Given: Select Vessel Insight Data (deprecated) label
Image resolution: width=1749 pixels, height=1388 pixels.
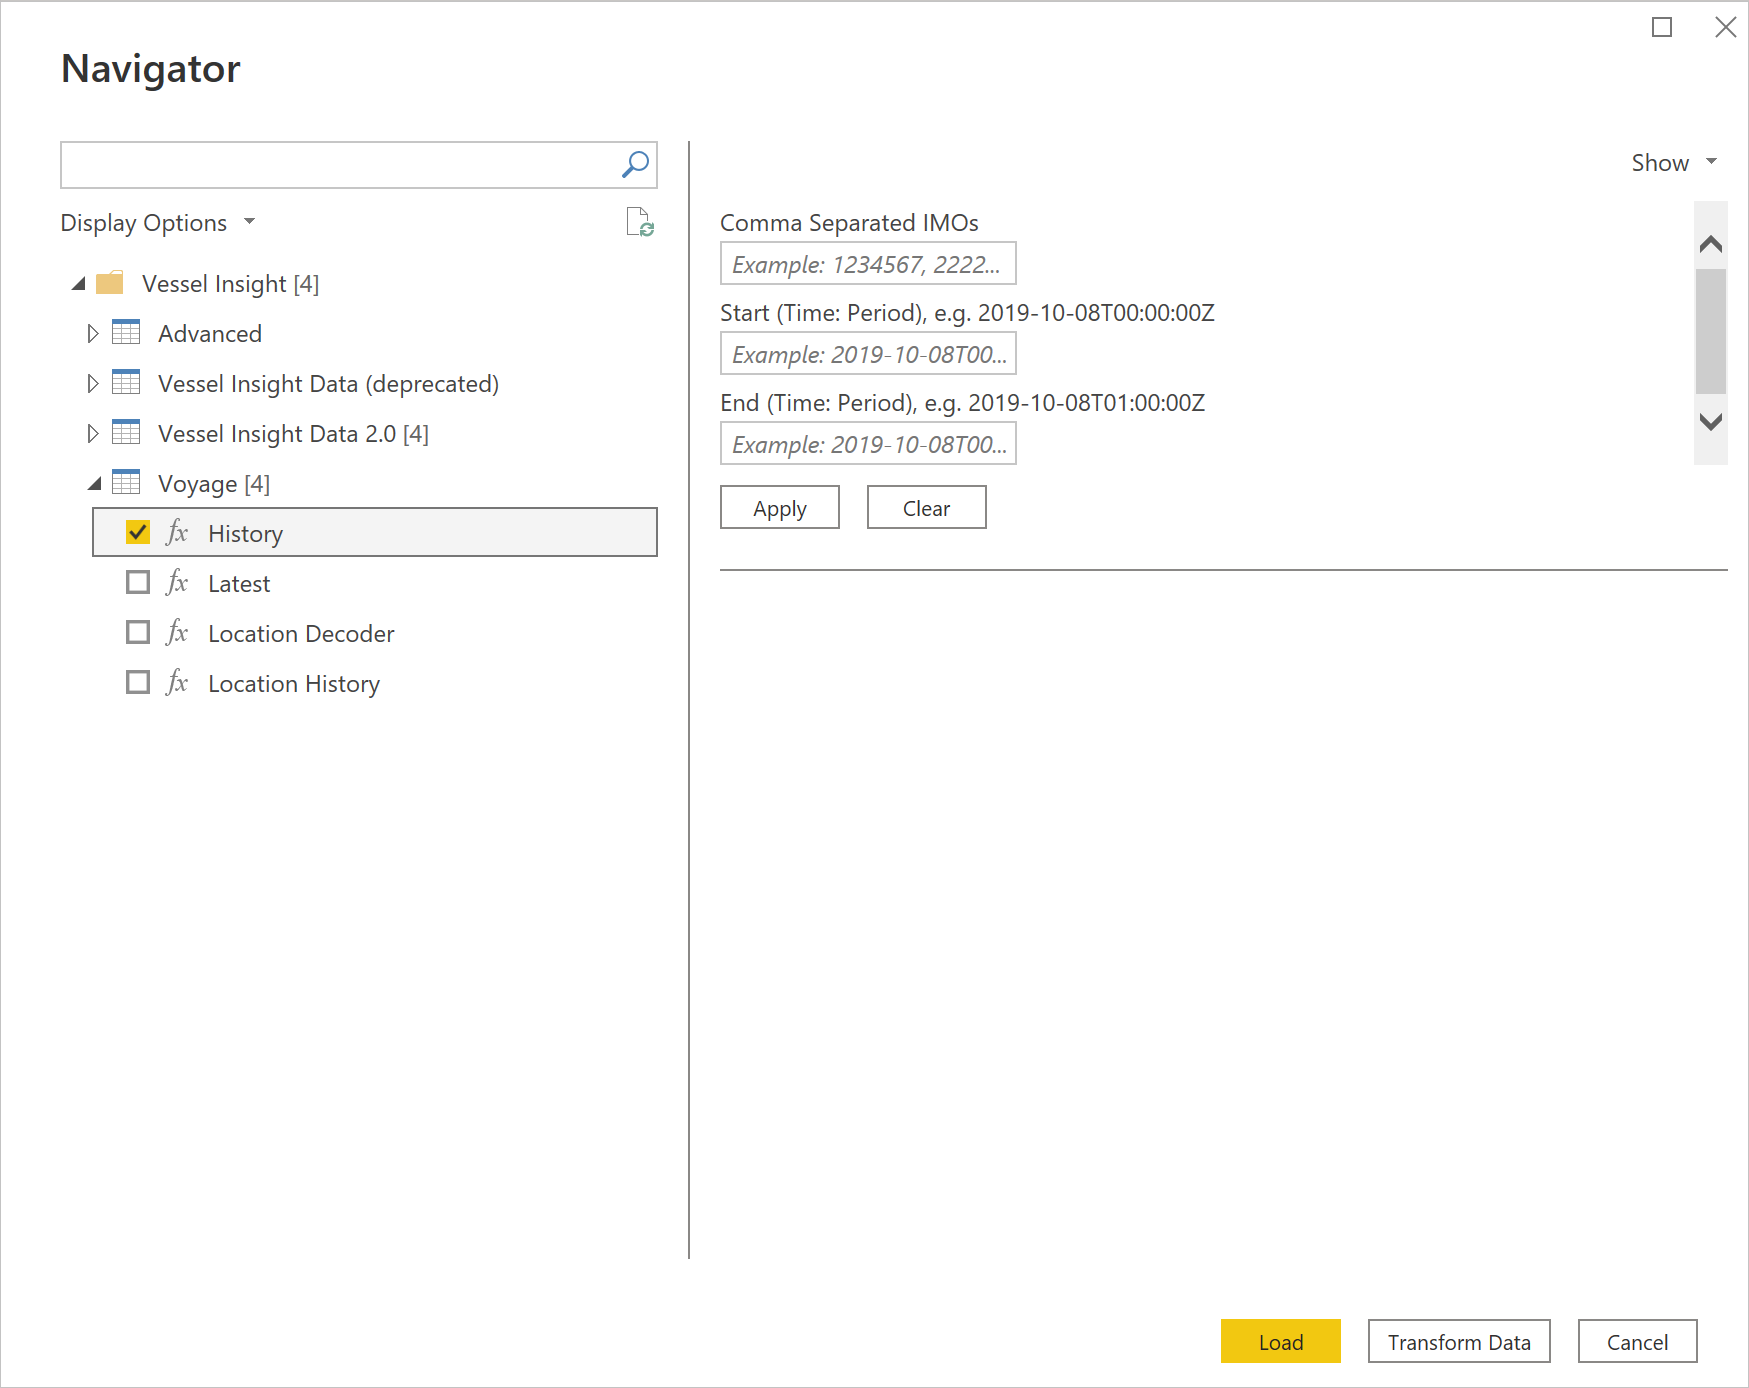Looking at the screenshot, I should click(328, 384).
